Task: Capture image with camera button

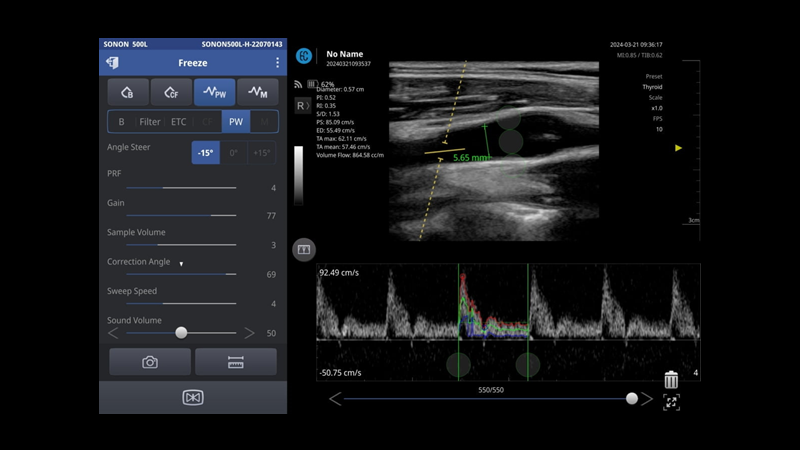Action: pyautogui.click(x=150, y=362)
